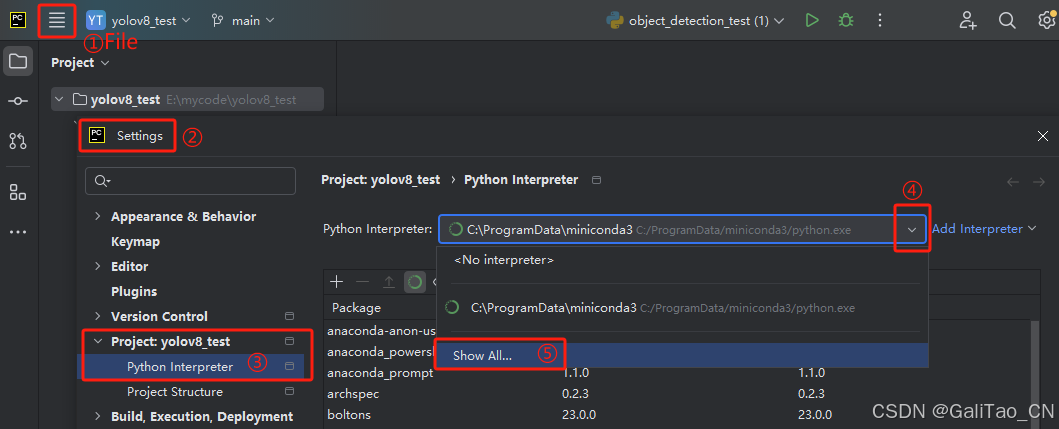Click the Settings search field

(190, 180)
